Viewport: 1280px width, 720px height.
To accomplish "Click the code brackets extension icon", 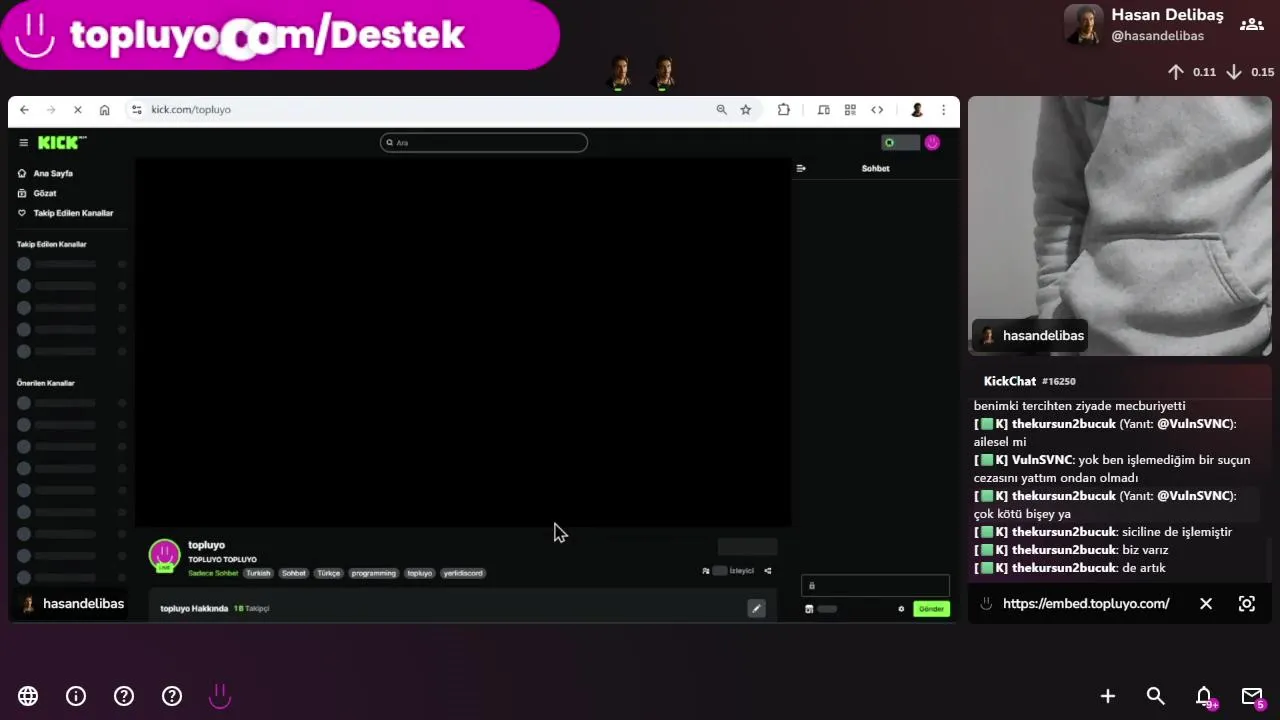I will 877,110.
